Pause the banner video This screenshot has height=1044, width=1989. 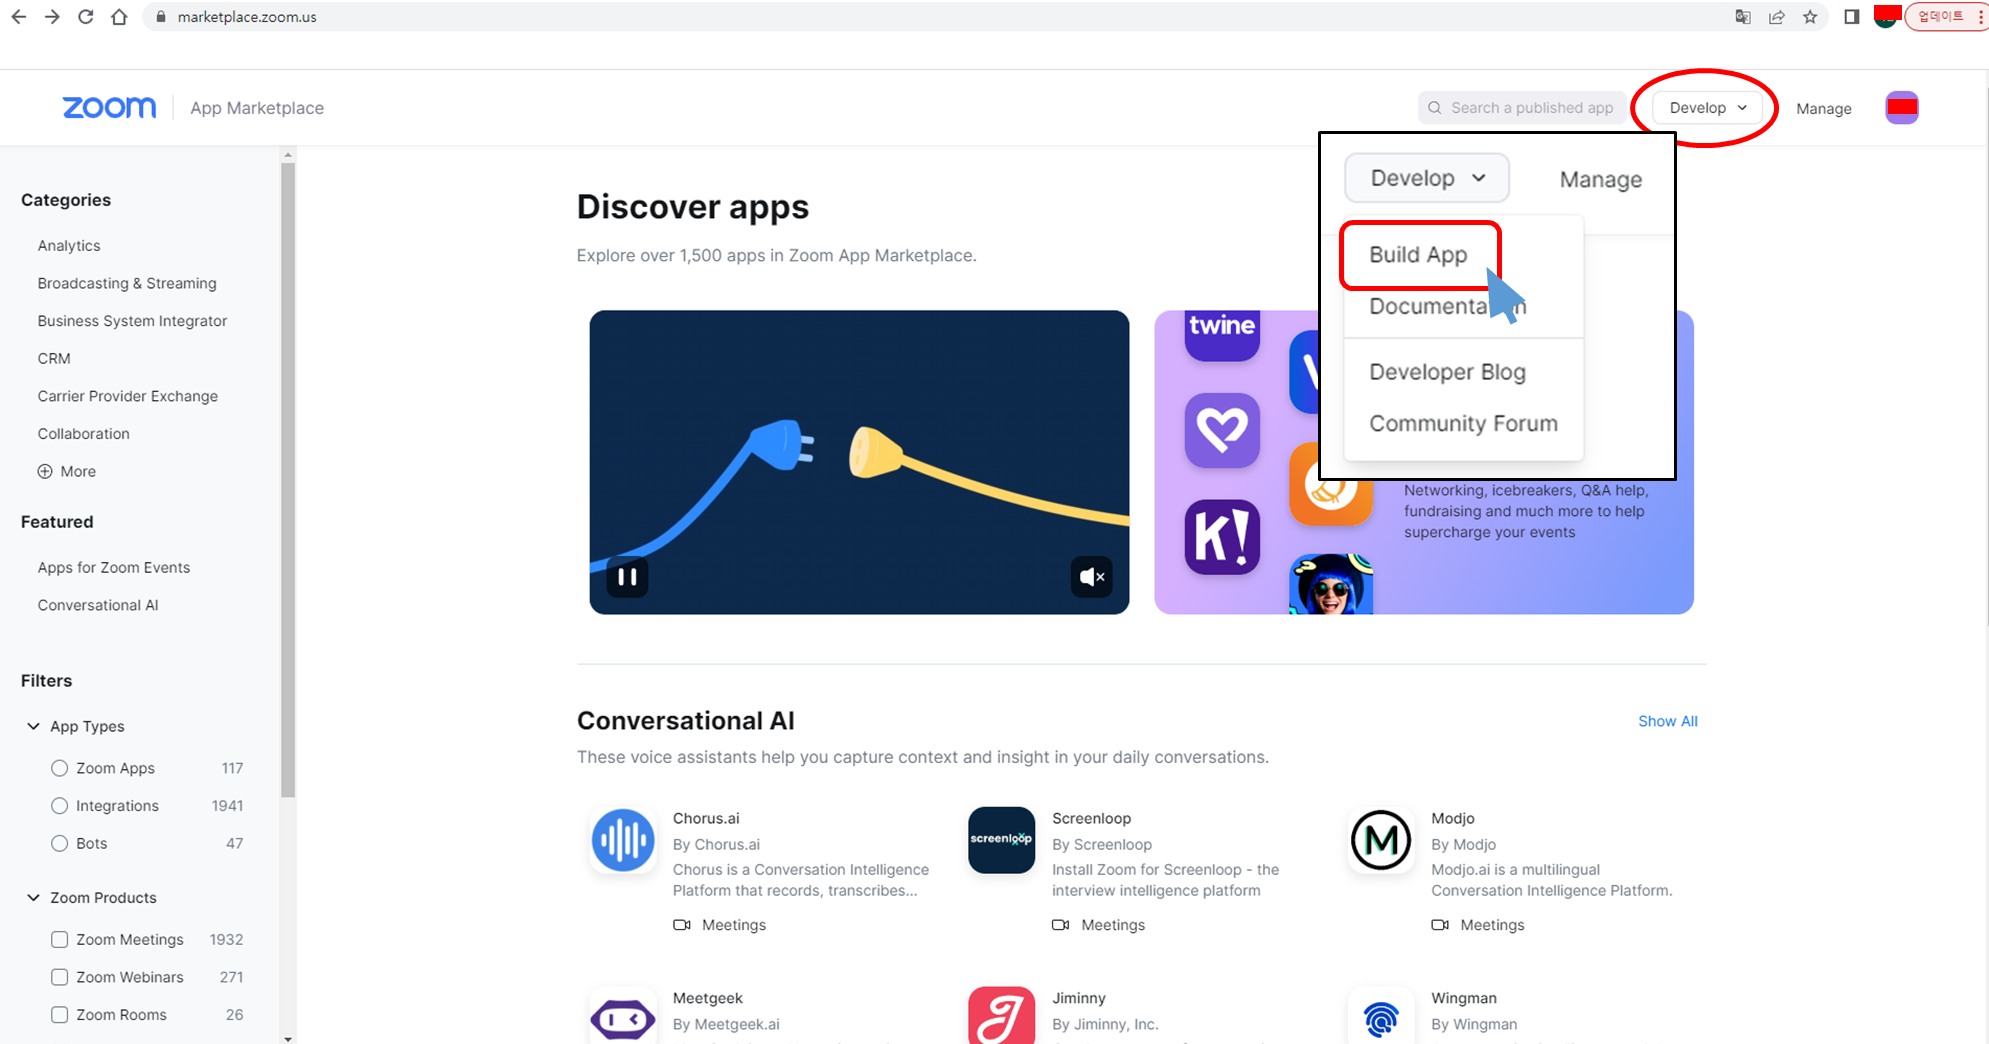click(x=627, y=577)
